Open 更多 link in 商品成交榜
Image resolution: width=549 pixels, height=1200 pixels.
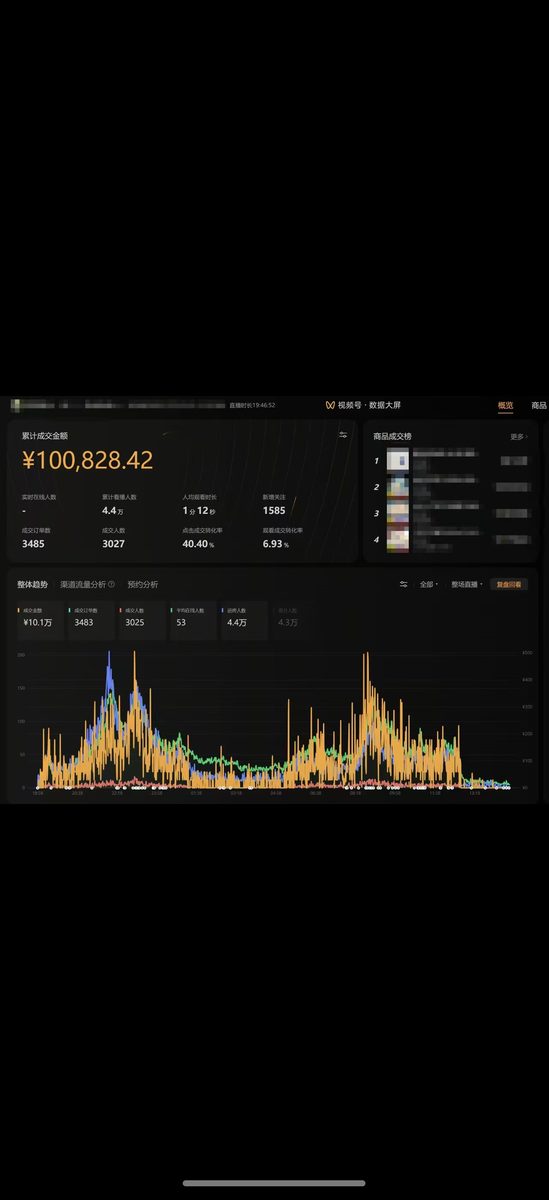pos(518,436)
